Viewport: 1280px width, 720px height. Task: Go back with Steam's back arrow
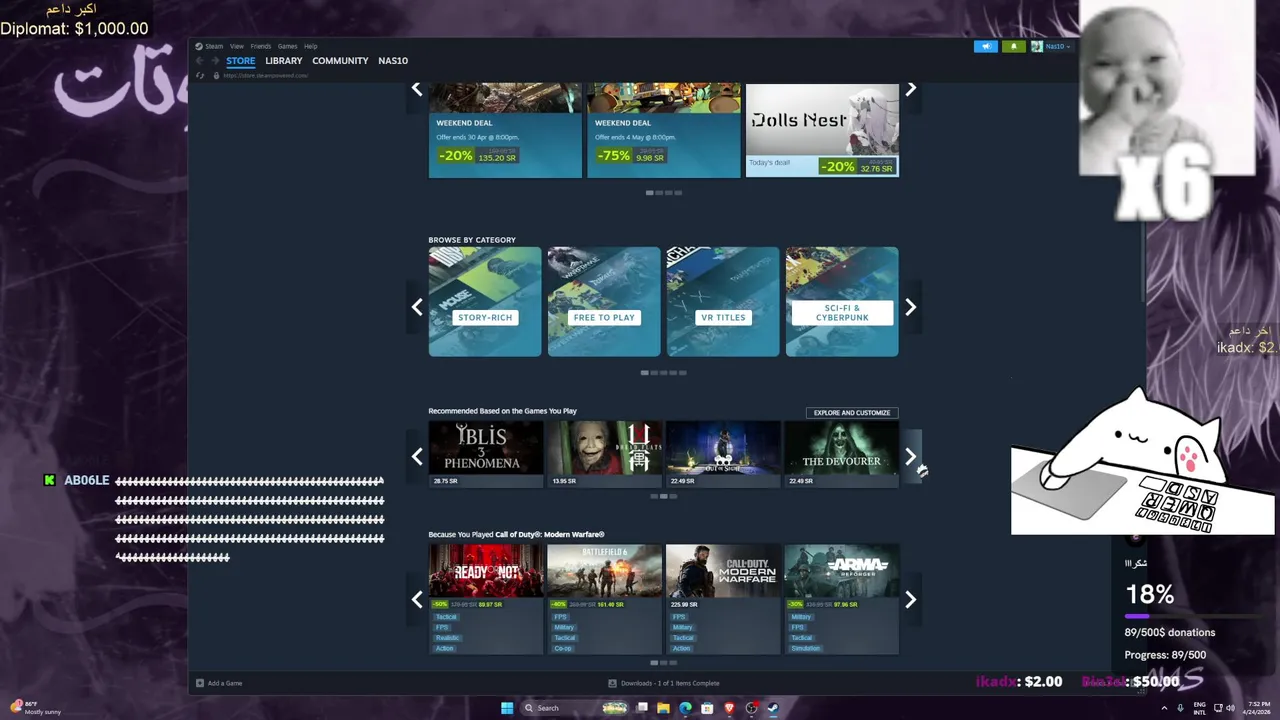pos(199,61)
